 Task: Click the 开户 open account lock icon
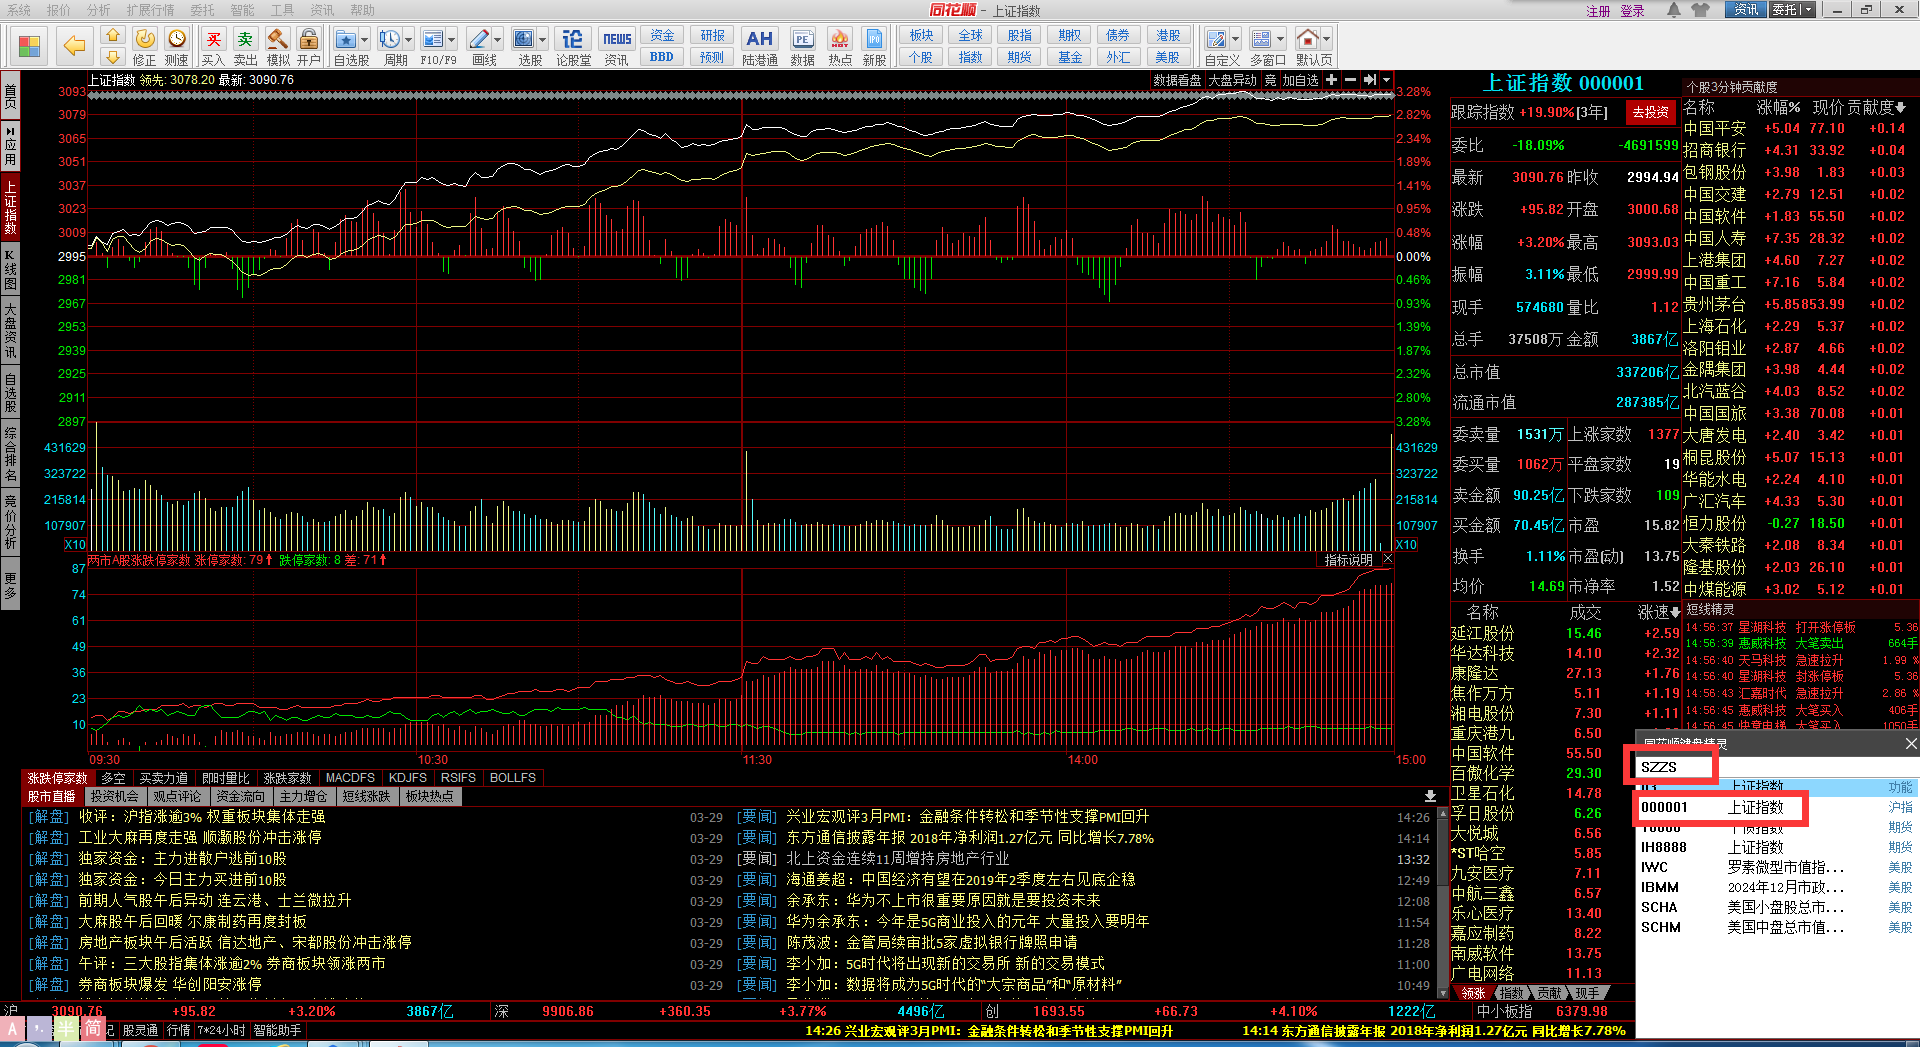[309, 46]
